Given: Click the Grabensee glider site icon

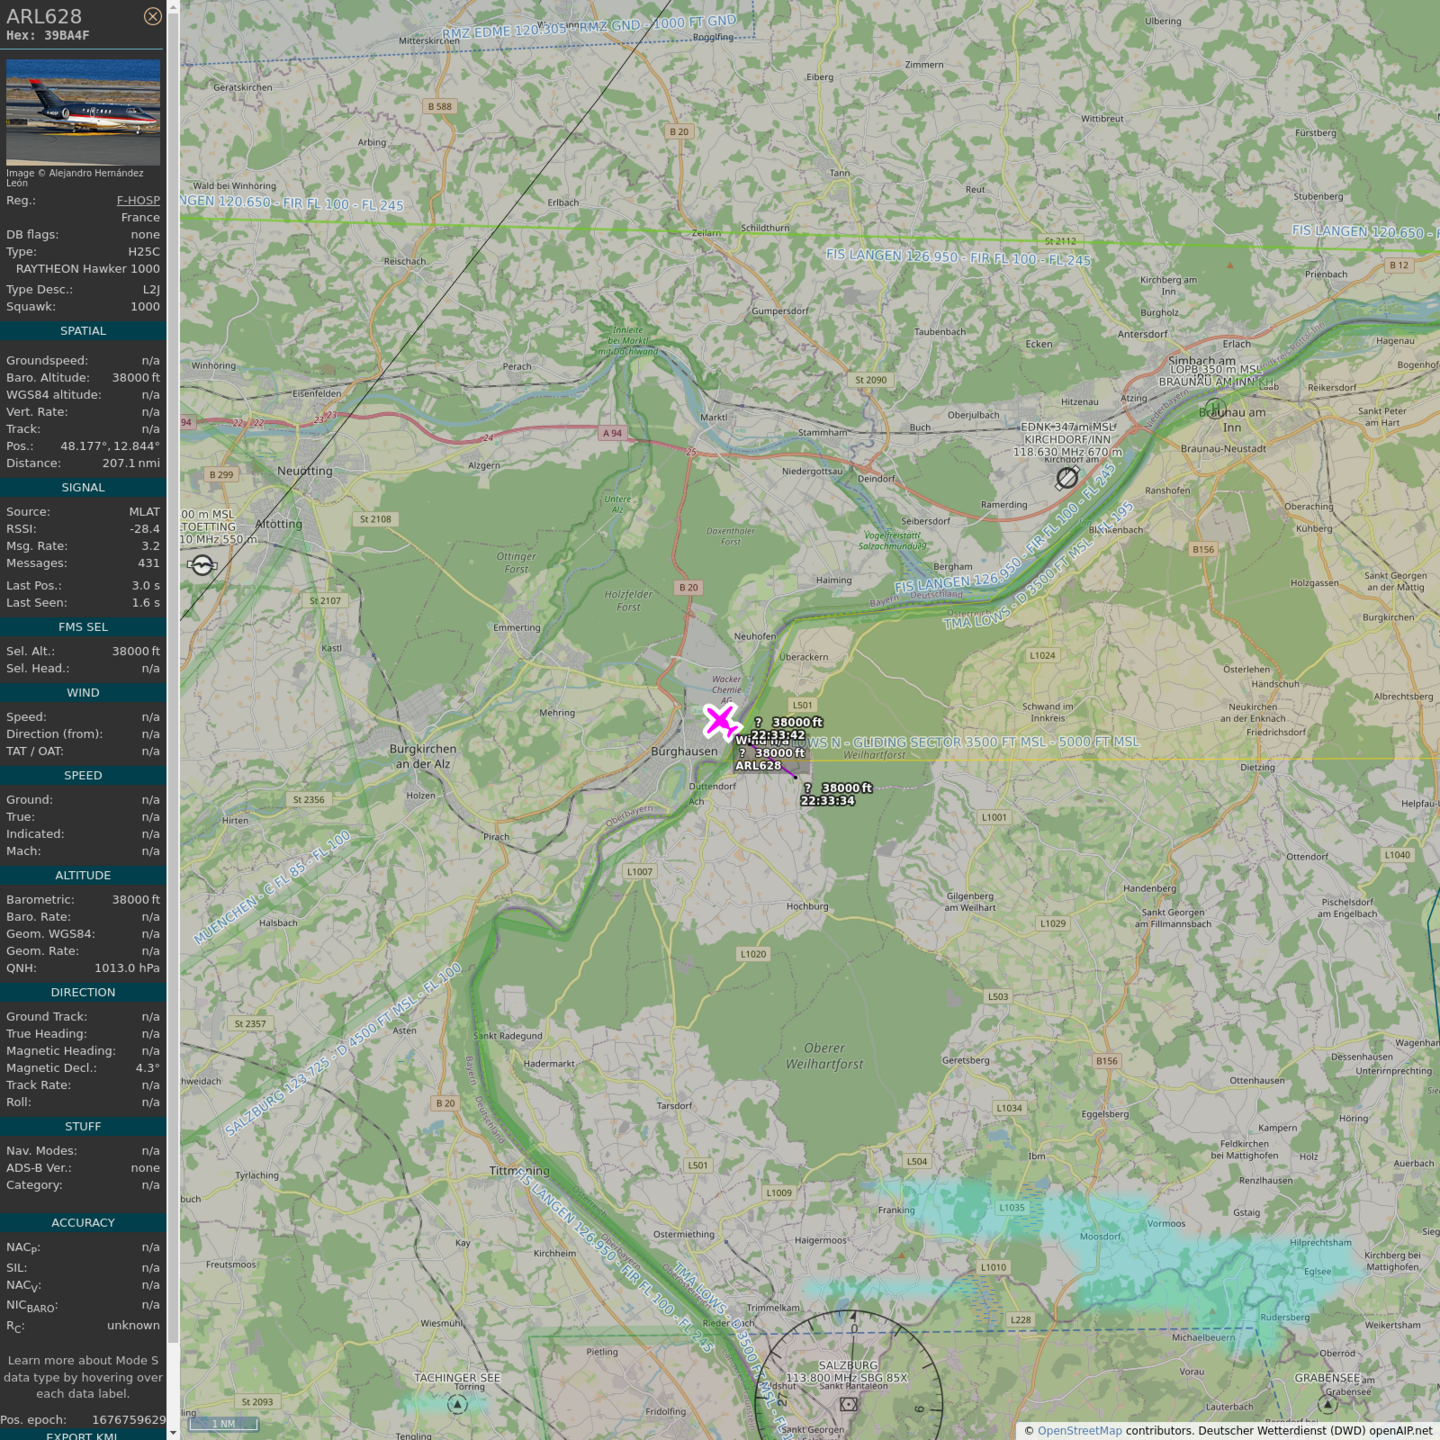Looking at the screenshot, I should [1328, 1405].
